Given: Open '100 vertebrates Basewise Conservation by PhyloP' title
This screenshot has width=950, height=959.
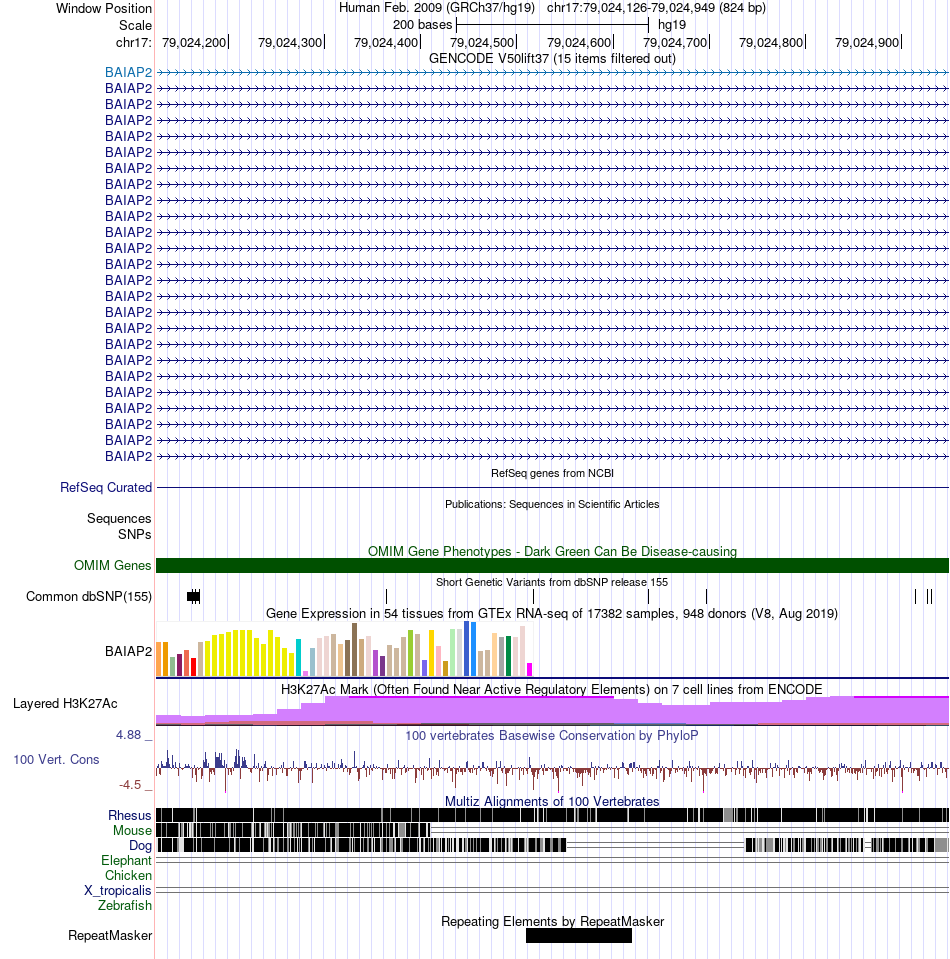Looking at the screenshot, I should click(x=552, y=736).
